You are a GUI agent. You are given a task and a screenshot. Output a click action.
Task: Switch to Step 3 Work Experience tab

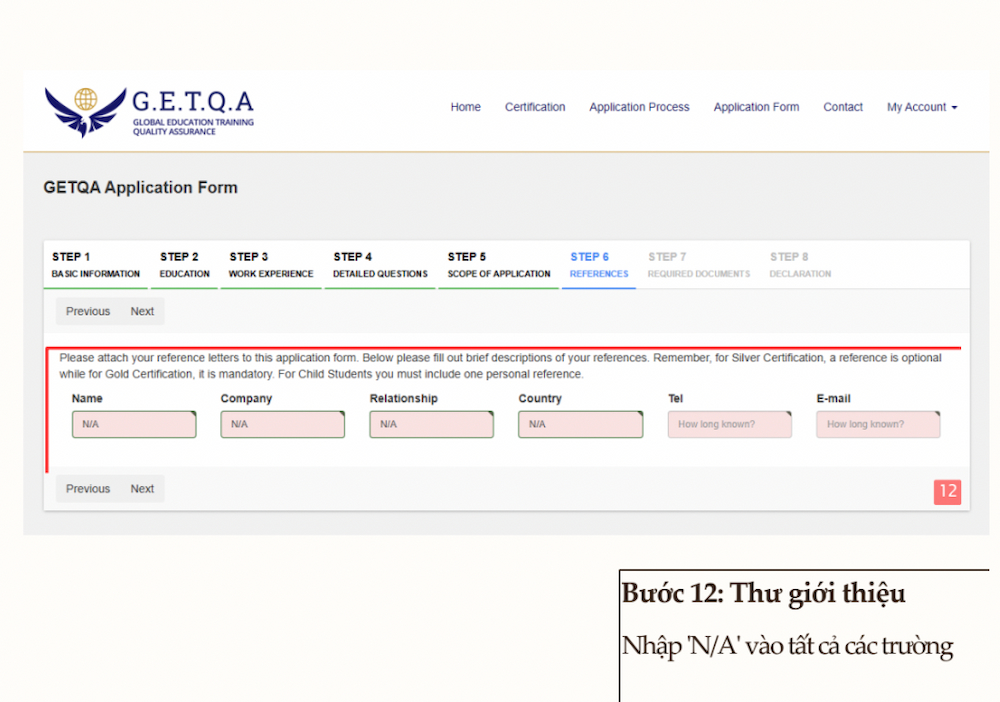(270, 265)
